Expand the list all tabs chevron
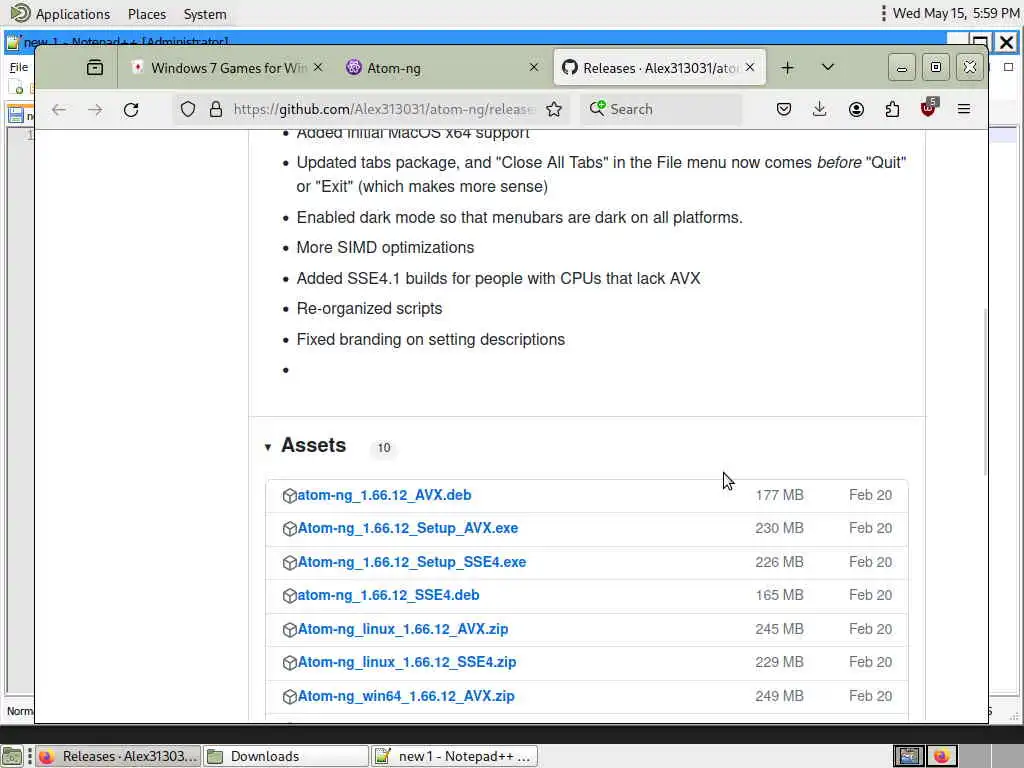 coord(827,67)
